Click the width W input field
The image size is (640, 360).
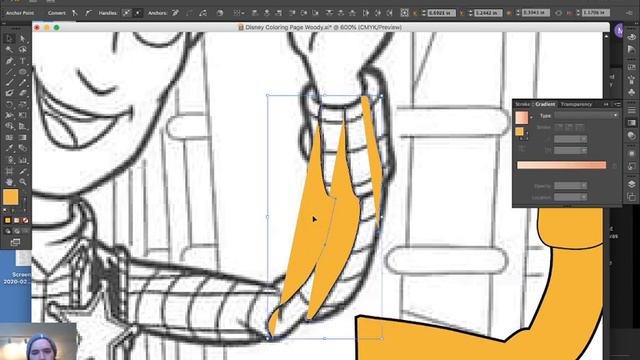point(536,13)
